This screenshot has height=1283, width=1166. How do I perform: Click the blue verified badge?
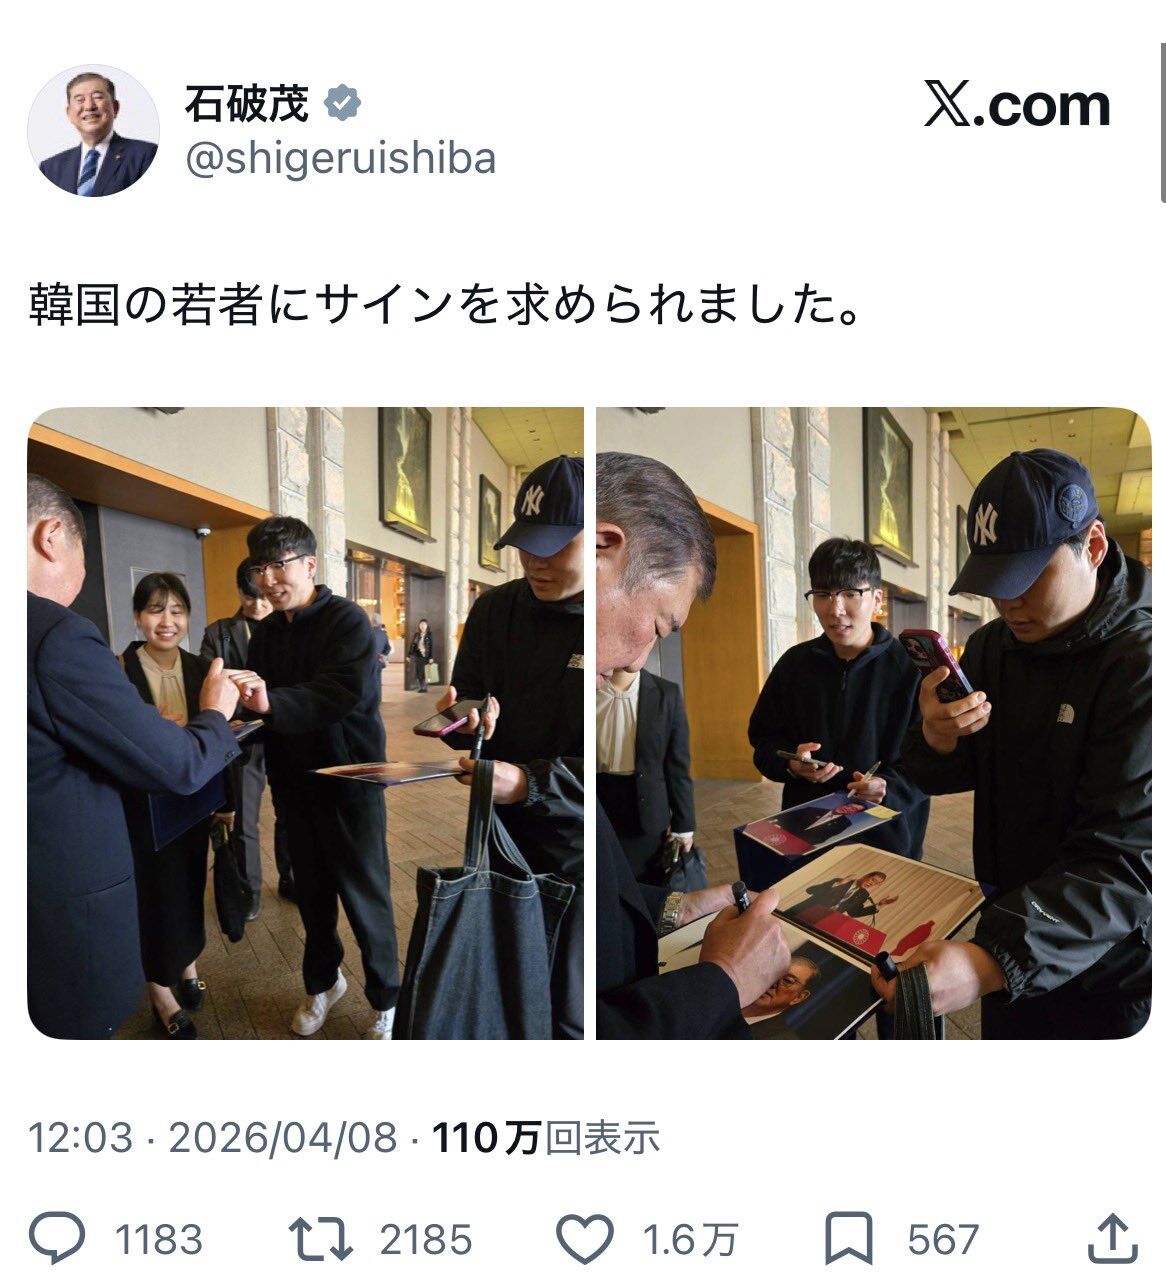click(x=343, y=103)
